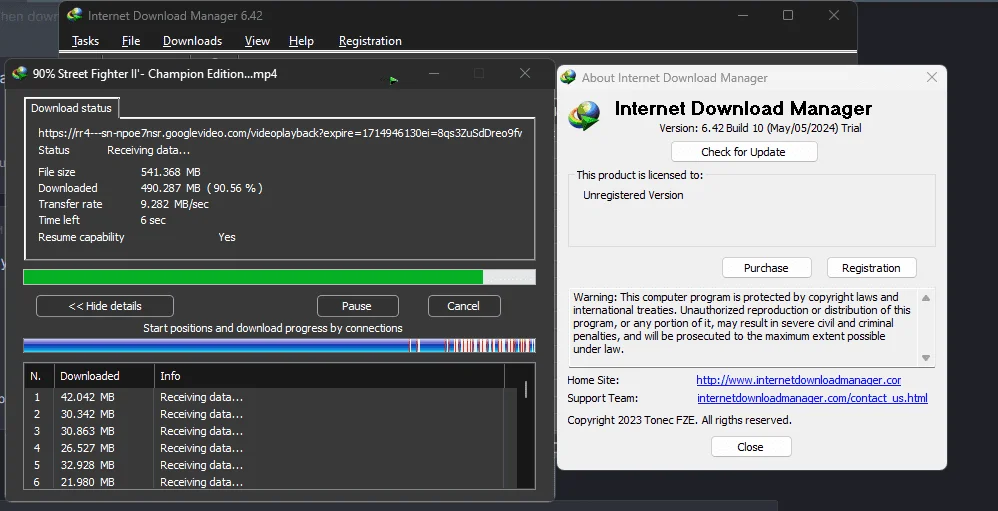This screenshot has width=998, height=511.
Task: Select the Download status tab
Action: pos(71,108)
